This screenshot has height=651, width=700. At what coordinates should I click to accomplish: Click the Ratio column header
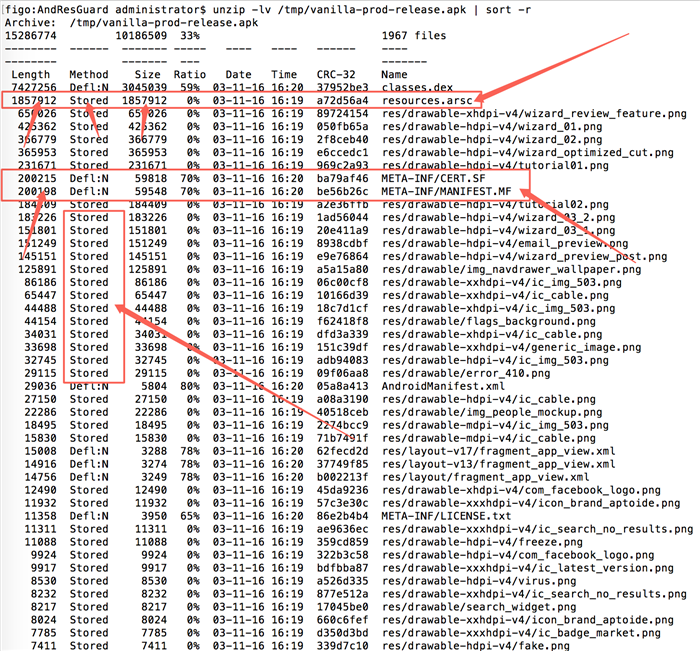[x=190, y=75]
